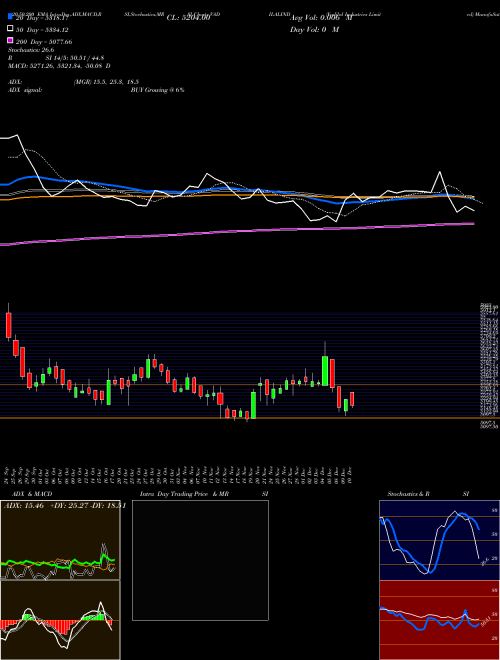500x660 pixels.
Task: Select the '200 Day - 5077.66' legend text
Action: 44,42
